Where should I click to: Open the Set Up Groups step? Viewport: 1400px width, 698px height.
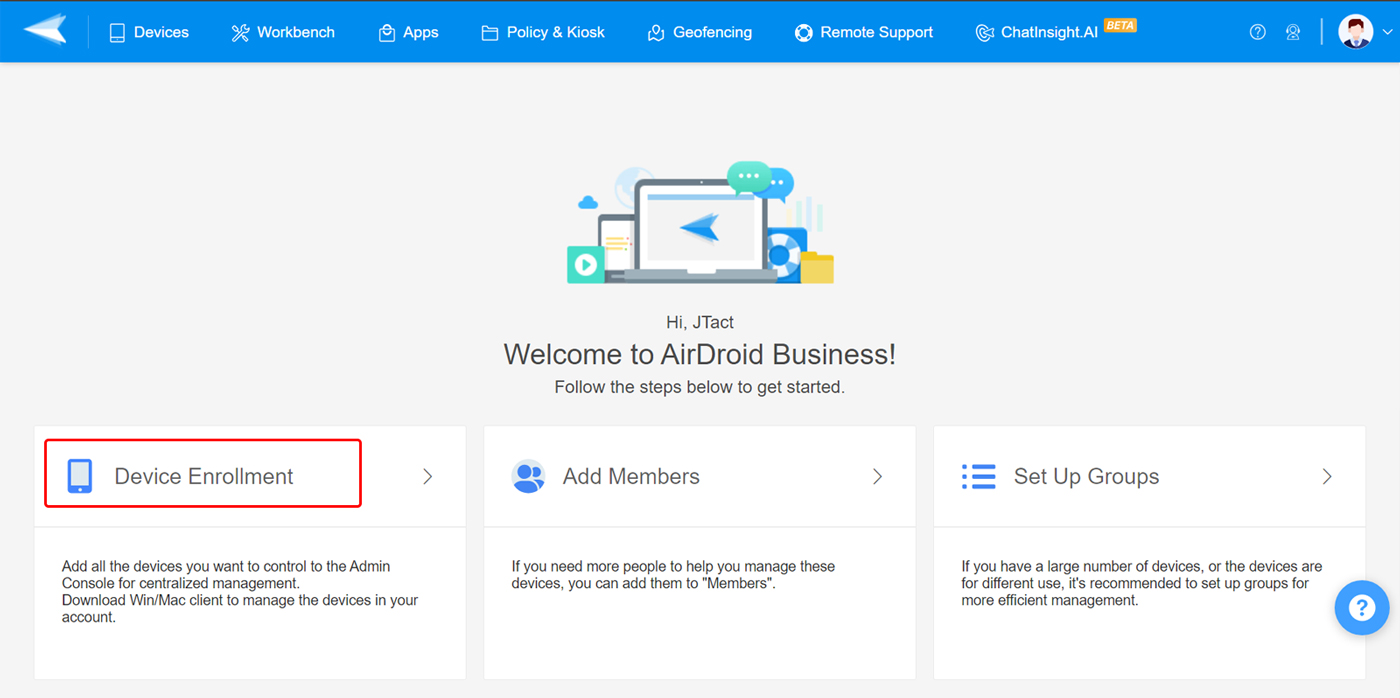1150,477
